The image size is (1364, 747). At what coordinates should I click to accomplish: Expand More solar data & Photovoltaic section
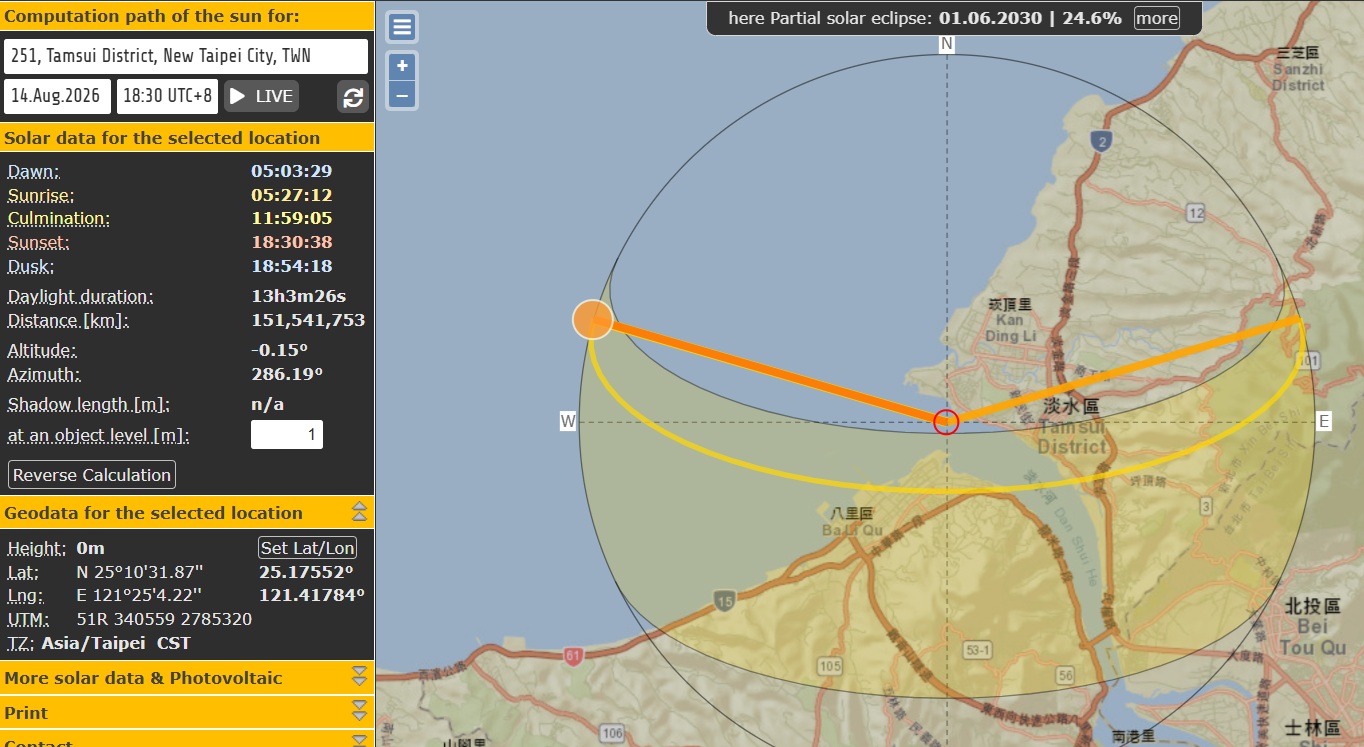pos(359,677)
